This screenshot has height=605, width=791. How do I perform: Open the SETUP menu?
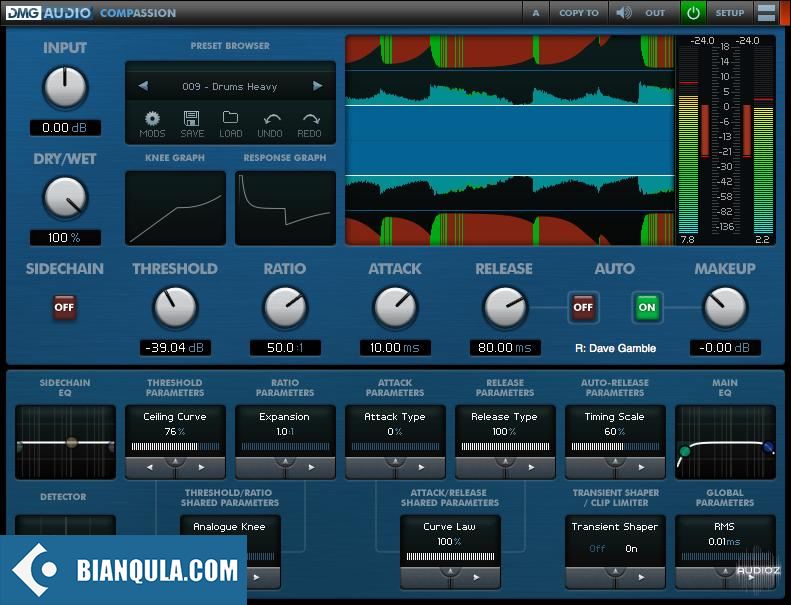729,13
